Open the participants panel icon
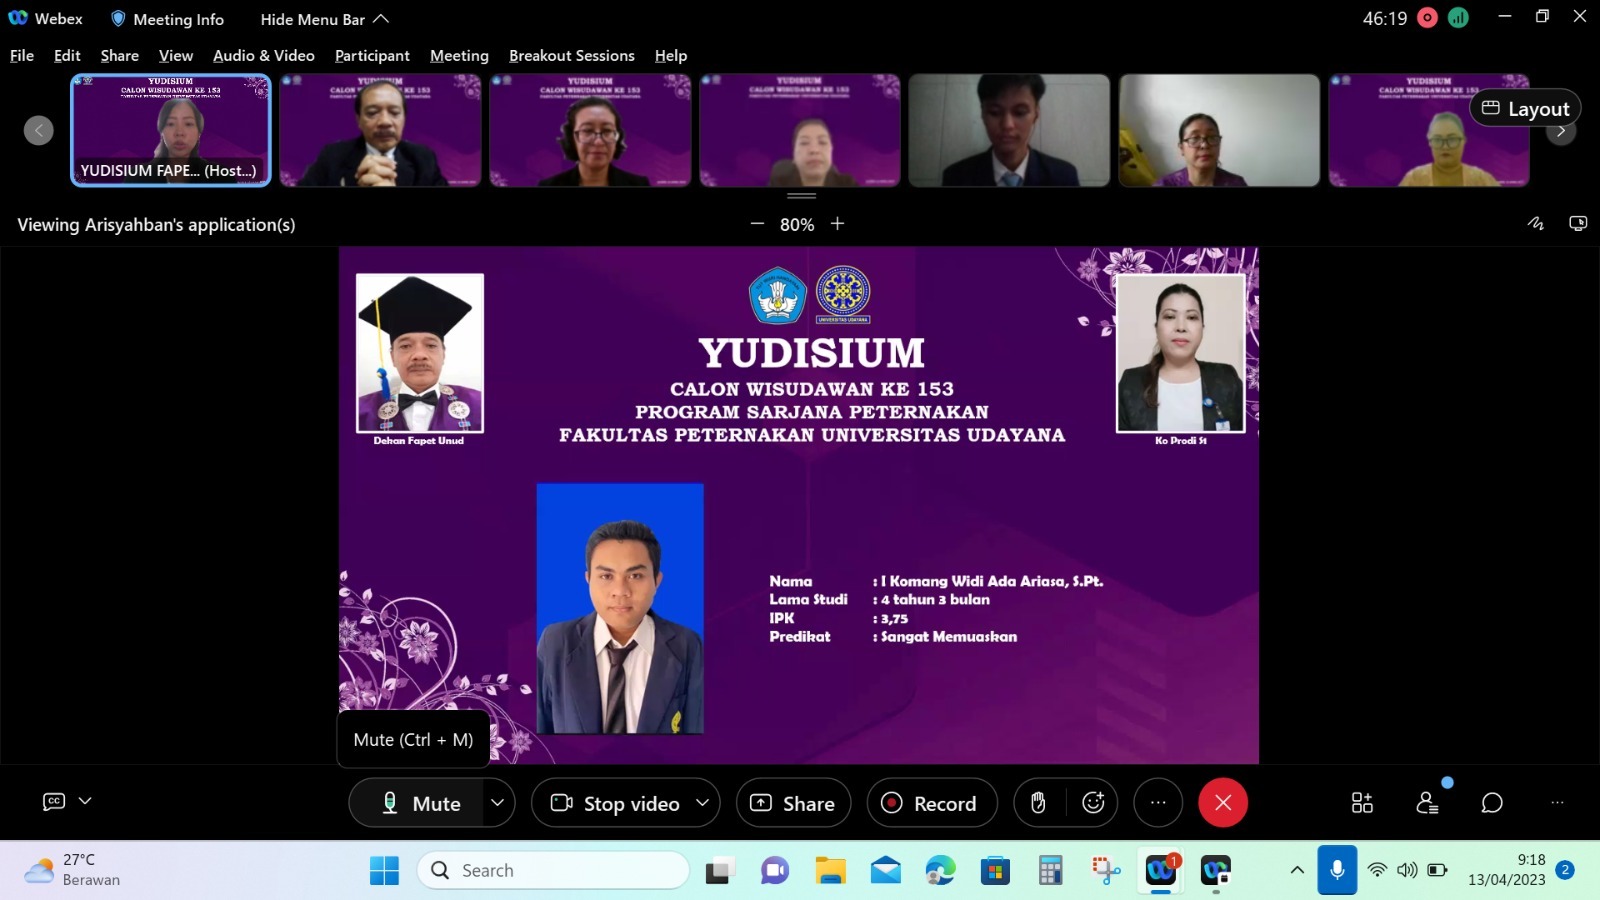The image size is (1600, 900). pyautogui.click(x=1427, y=803)
